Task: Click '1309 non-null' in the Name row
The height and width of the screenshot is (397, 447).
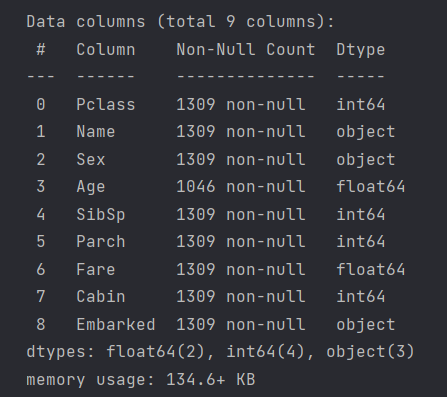Action: click(x=241, y=132)
